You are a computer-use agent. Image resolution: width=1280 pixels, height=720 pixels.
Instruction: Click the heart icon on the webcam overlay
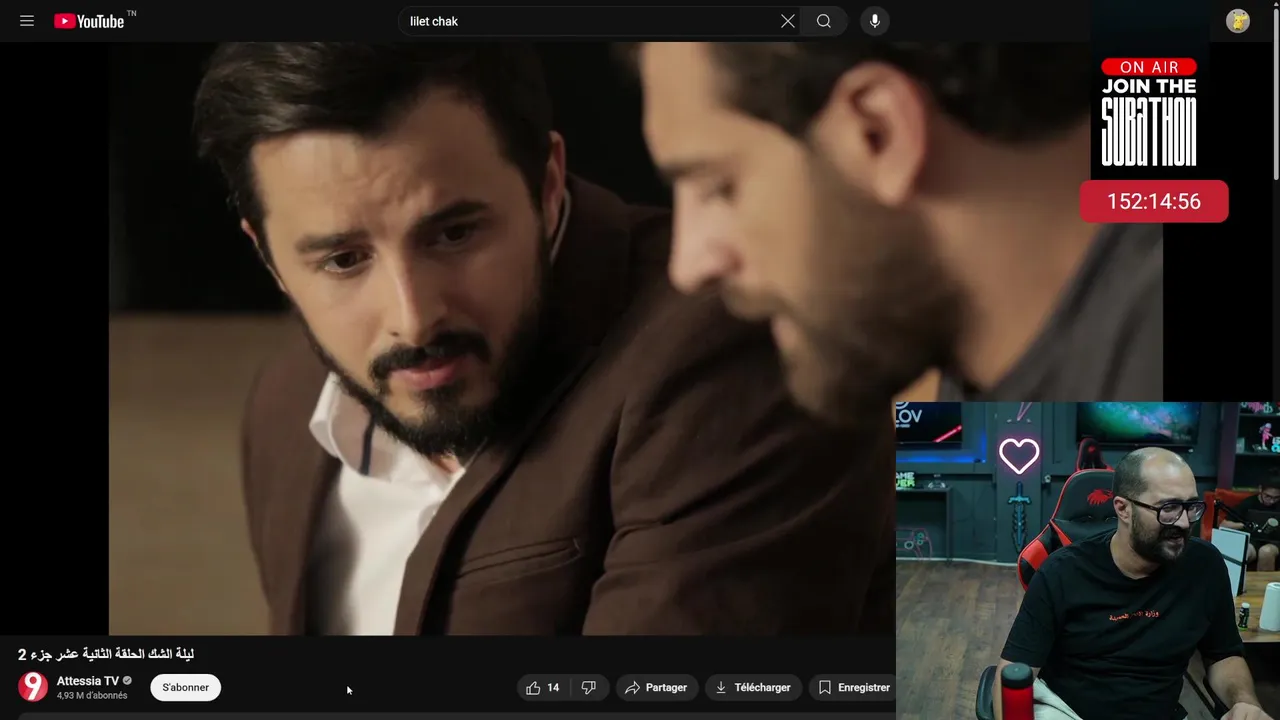click(1019, 456)
